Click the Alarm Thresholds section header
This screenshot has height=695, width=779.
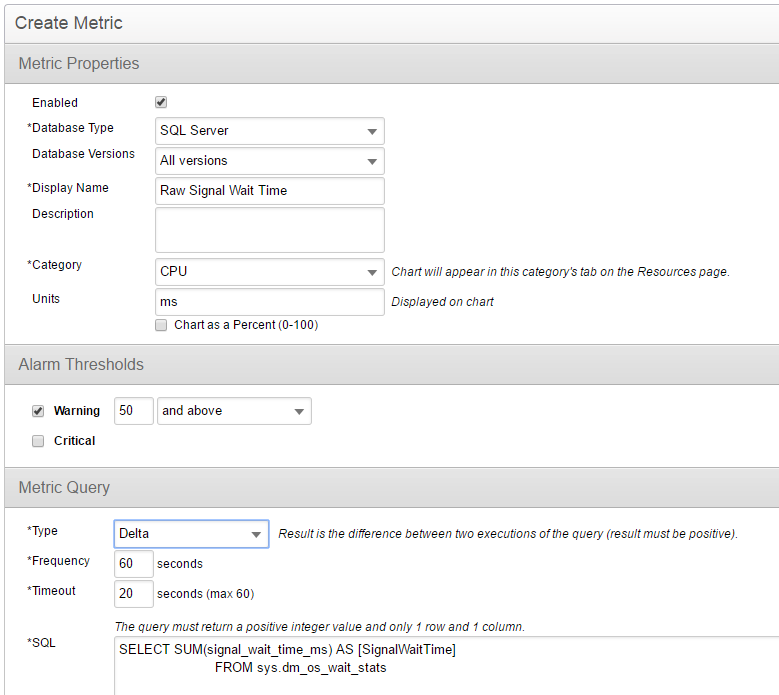390,365
